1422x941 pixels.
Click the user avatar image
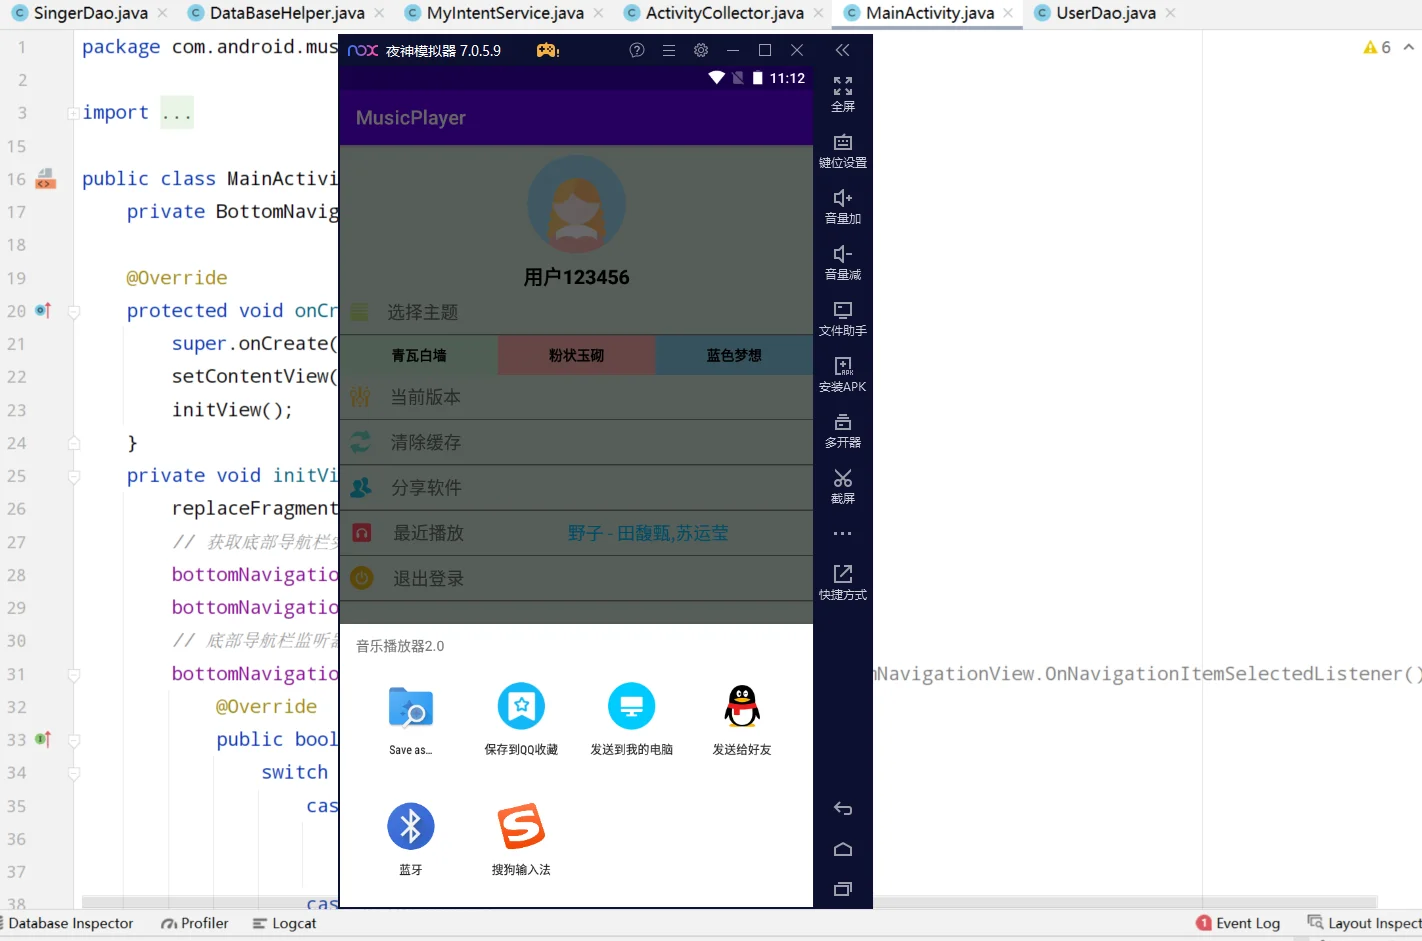576,205
